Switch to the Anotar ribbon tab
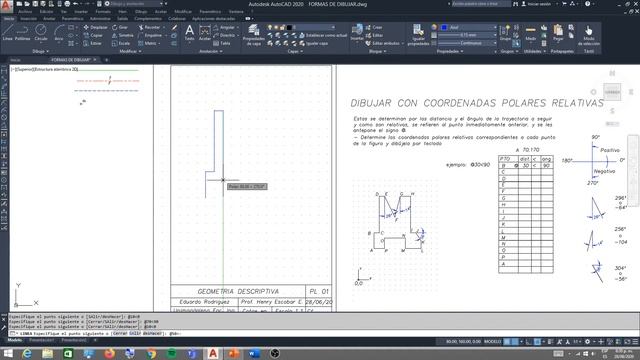The image size is (640, 360). click(49, 19)
